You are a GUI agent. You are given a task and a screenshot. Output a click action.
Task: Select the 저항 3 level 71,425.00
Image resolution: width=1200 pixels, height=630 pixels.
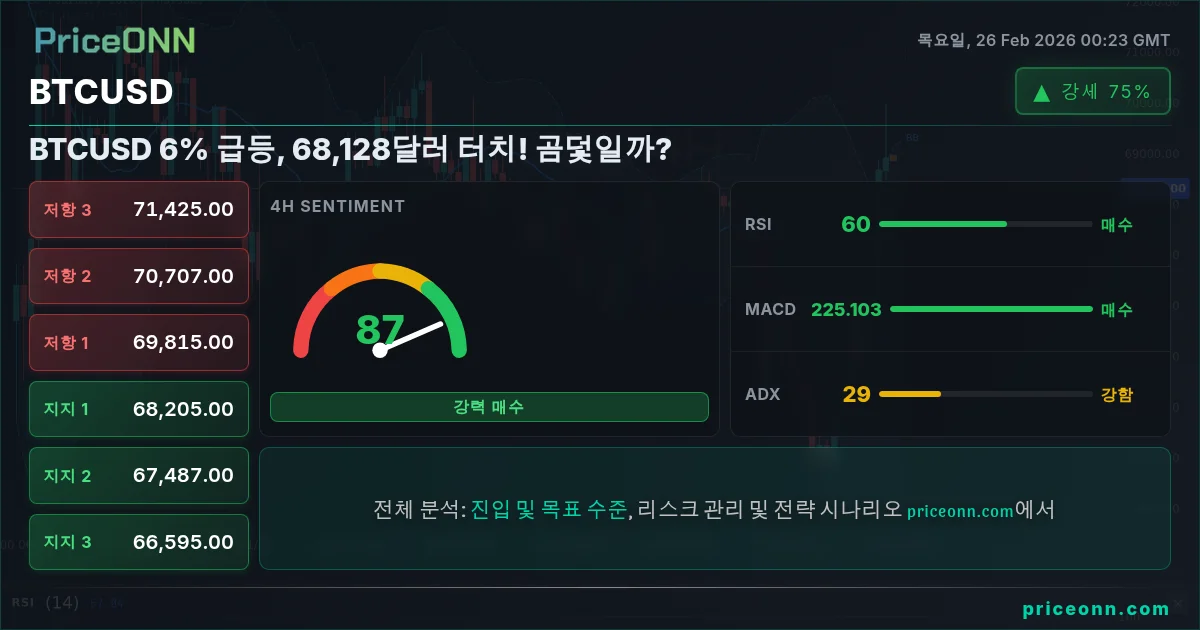click(139, 210)
